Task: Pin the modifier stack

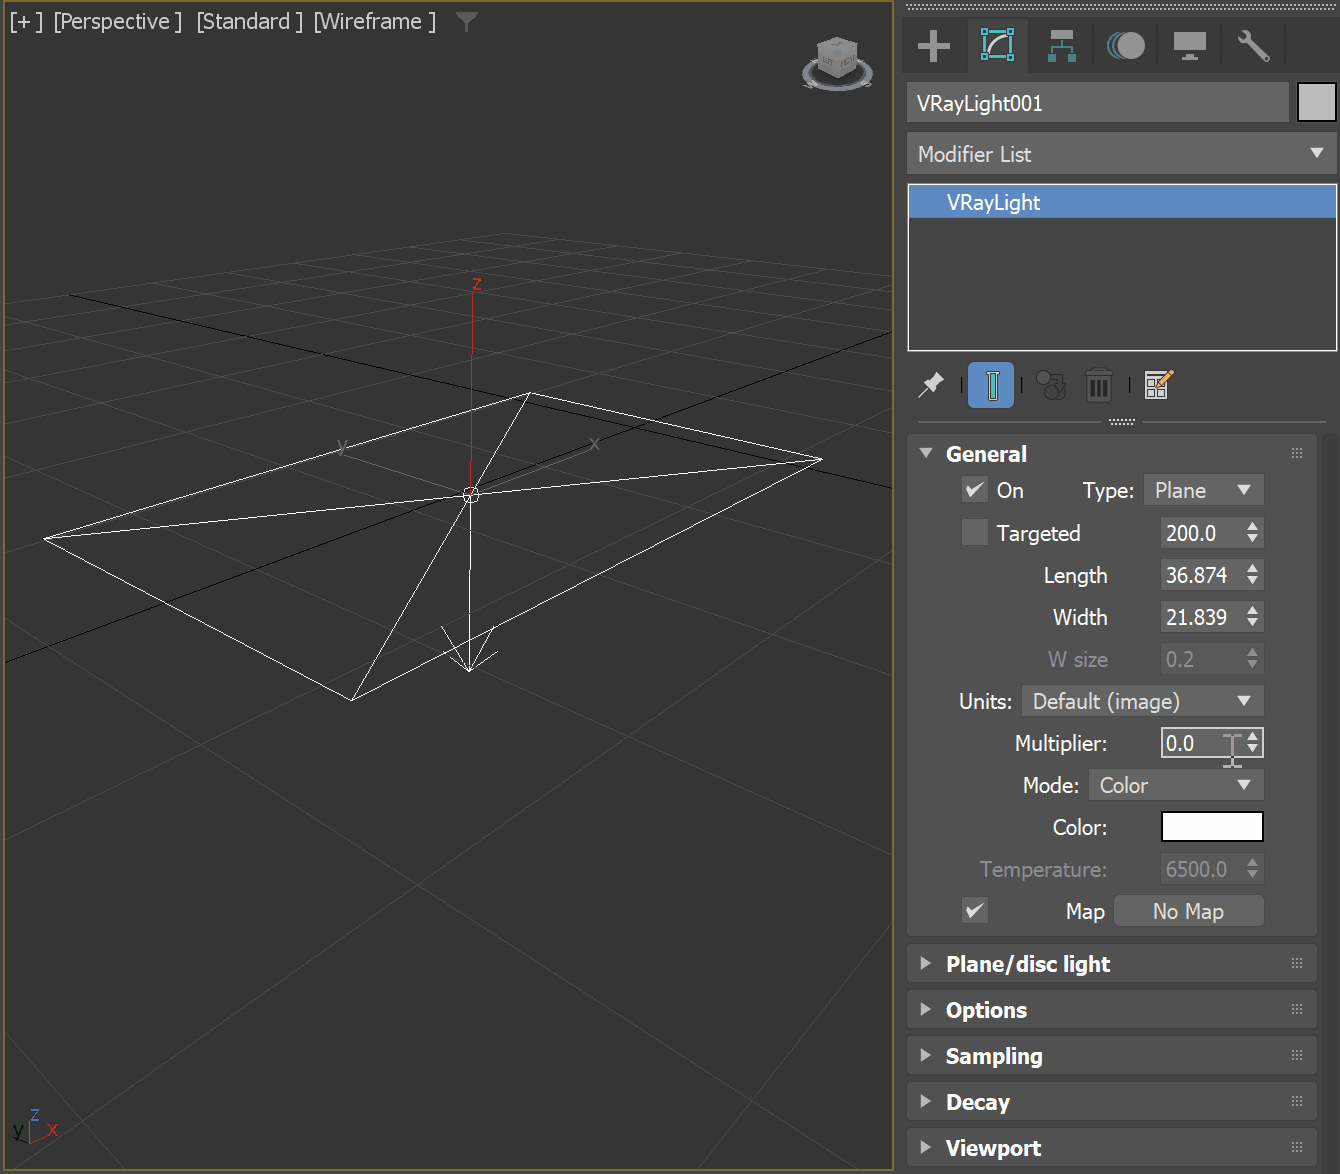Action: (931, 385)
